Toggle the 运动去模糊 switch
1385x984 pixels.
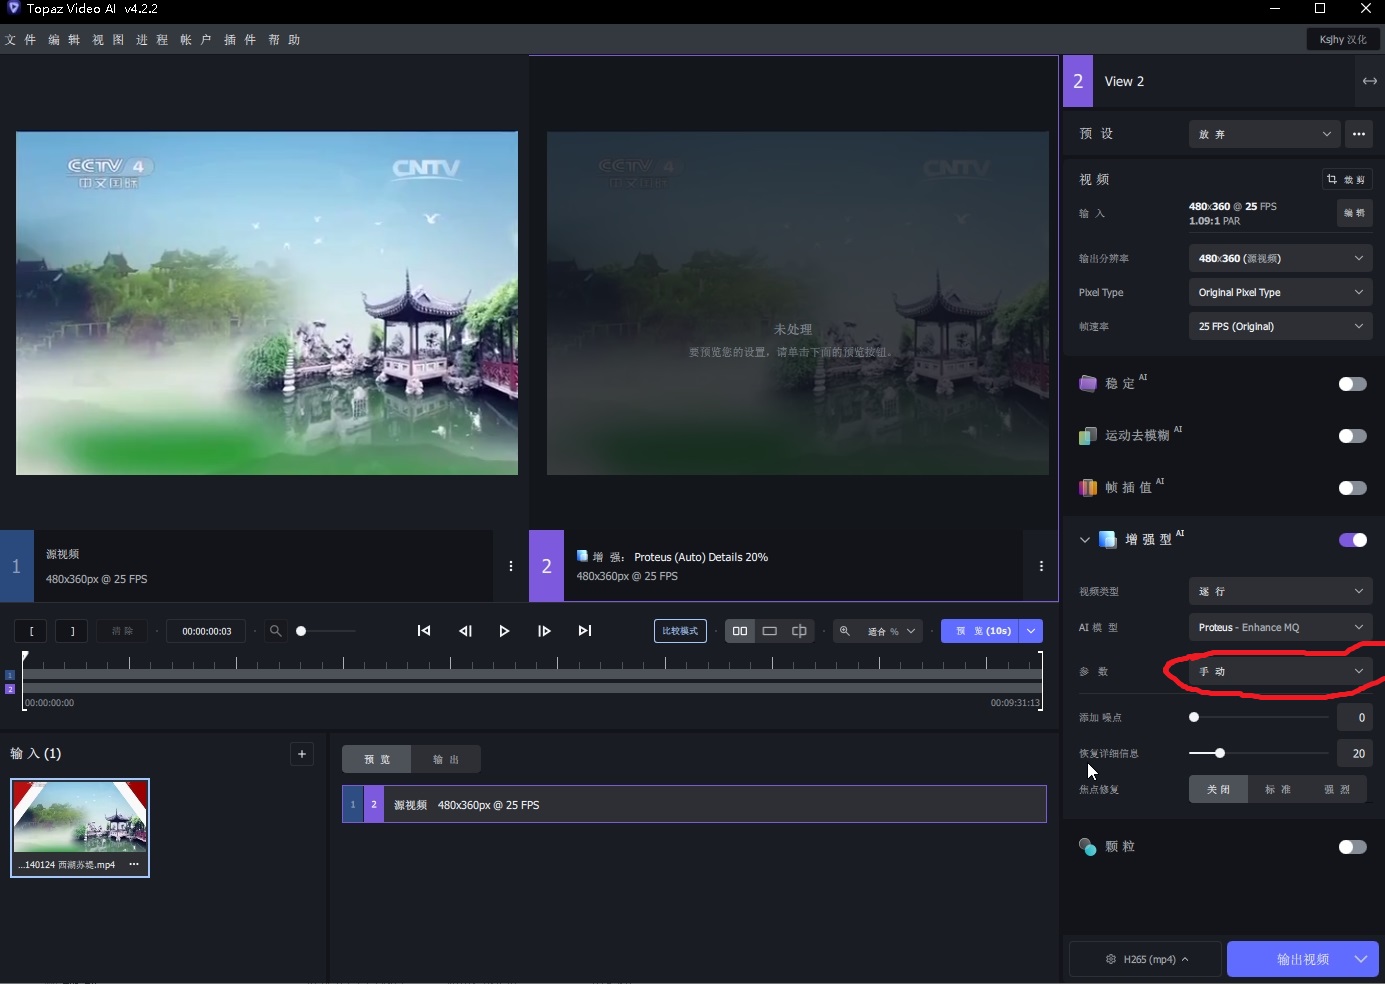1352,436
